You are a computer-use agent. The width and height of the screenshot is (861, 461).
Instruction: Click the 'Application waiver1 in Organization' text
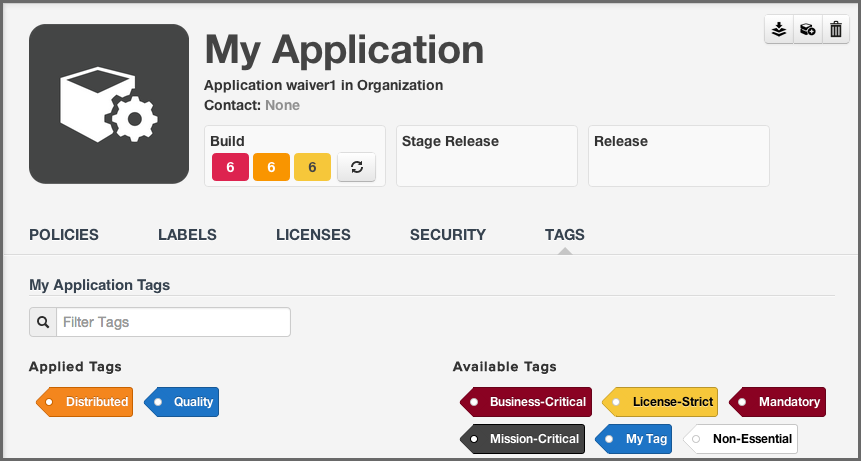coord(323,86)
